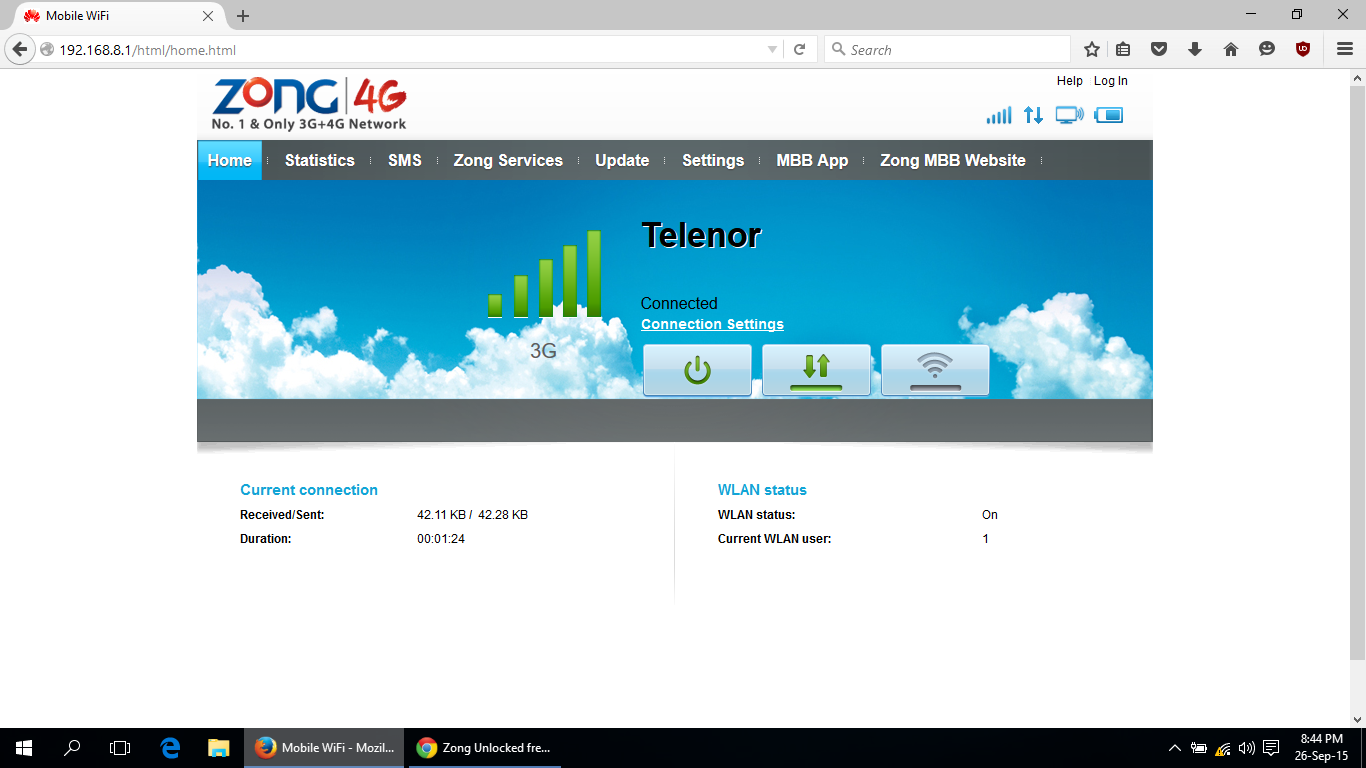
Task: Click the Log In link
Action: 1111,81
